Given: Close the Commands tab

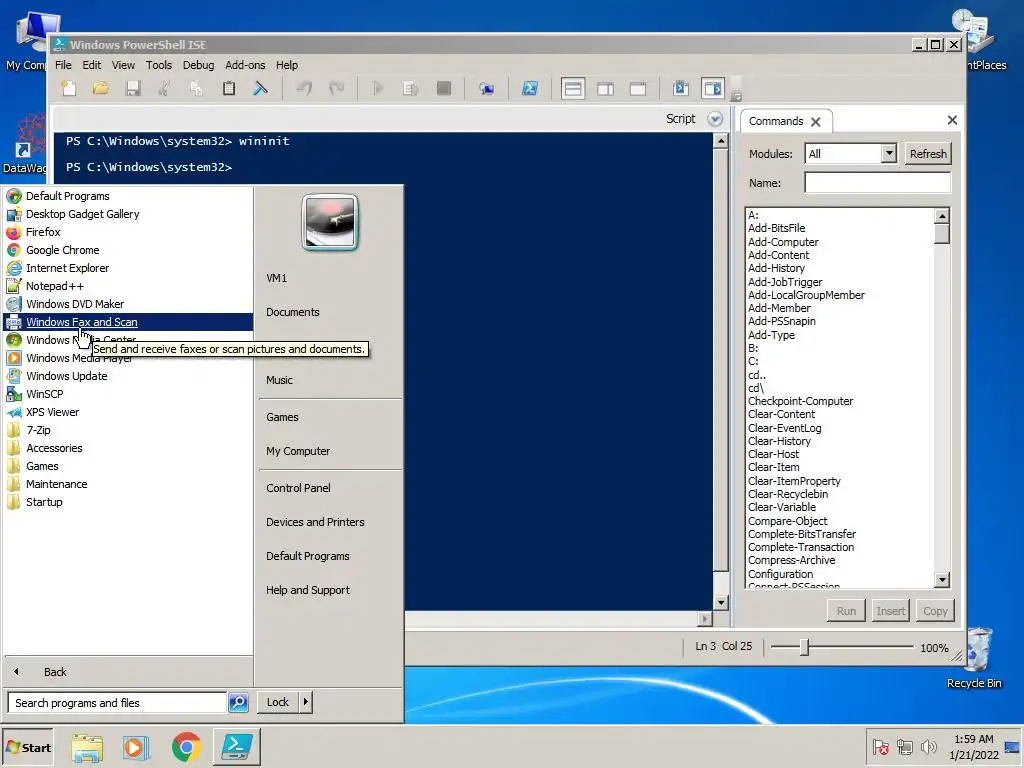Looking at the screenshot, I should 816,121.
